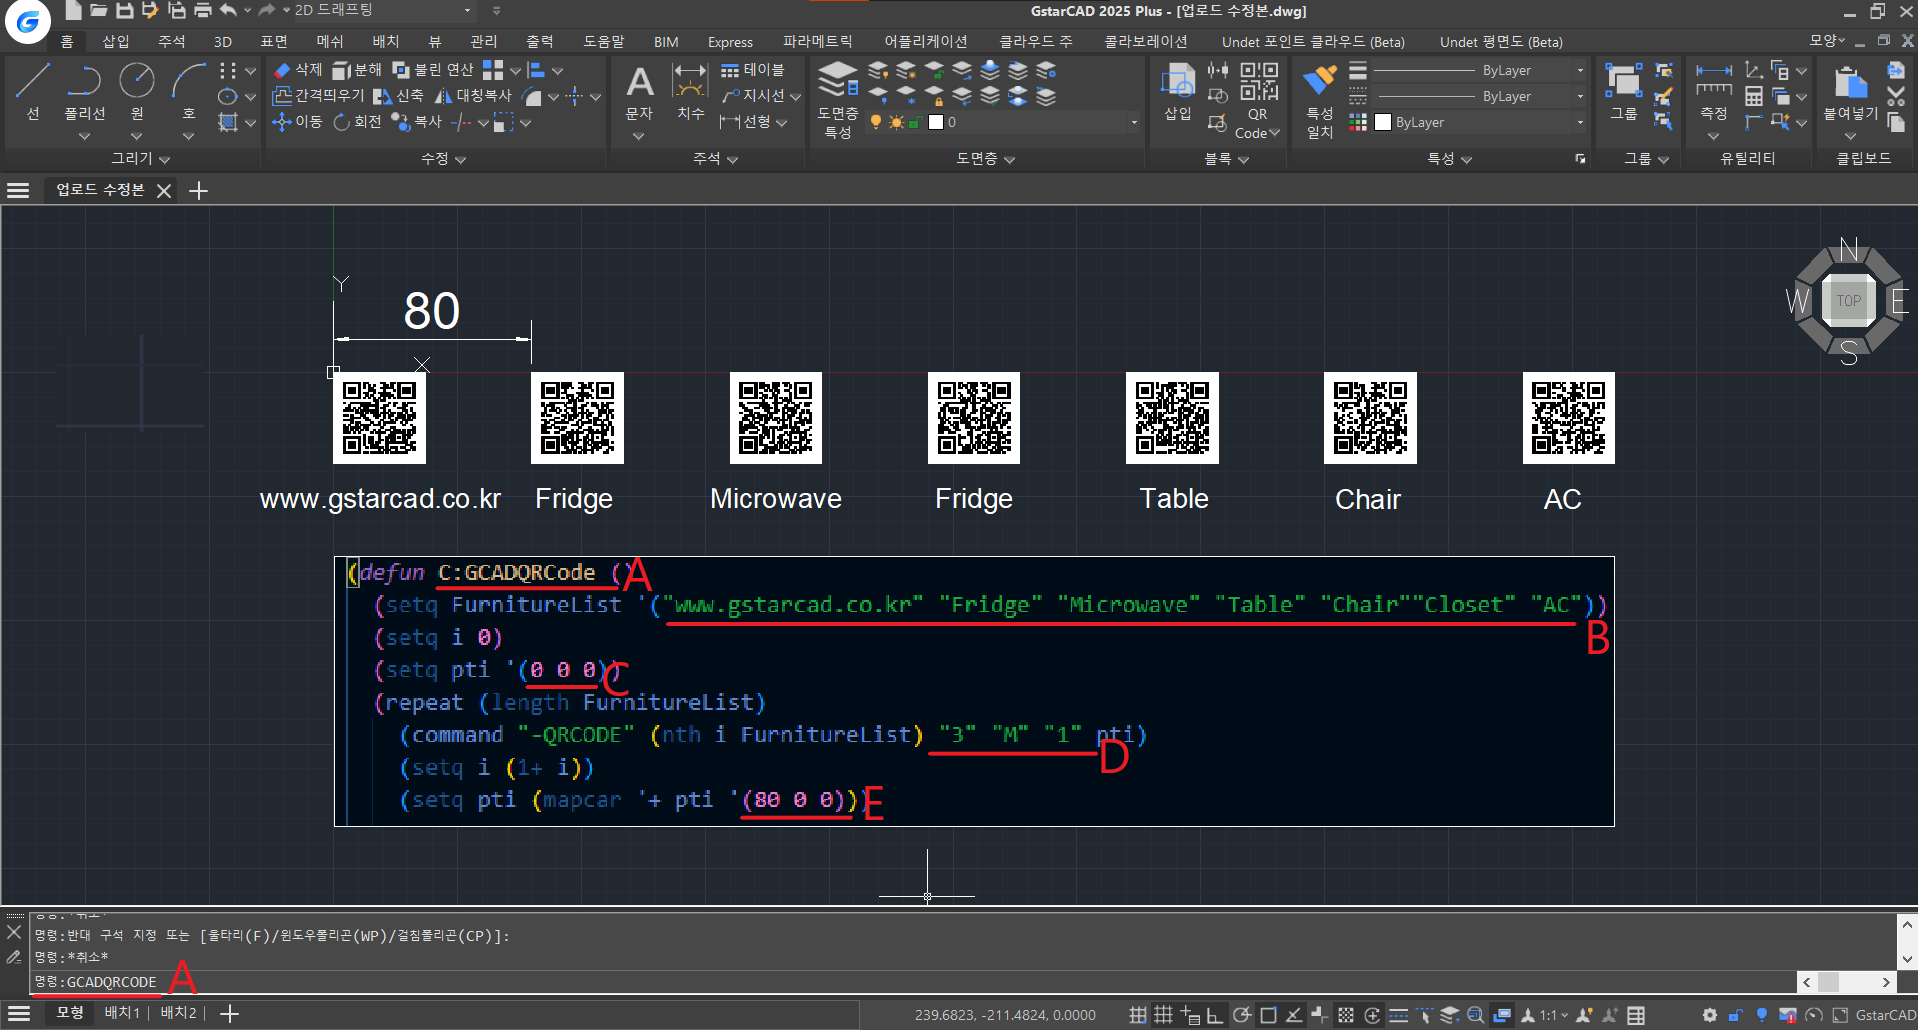This screenshot has height=1030, width=1918.
Task: Open the quick calculator in the Utilities panel
Action: pyautogui.click(x=1754, y=96)
